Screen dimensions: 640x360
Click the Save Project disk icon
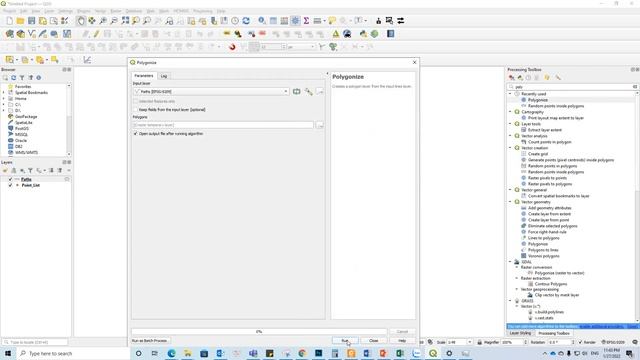pos(31,21)
